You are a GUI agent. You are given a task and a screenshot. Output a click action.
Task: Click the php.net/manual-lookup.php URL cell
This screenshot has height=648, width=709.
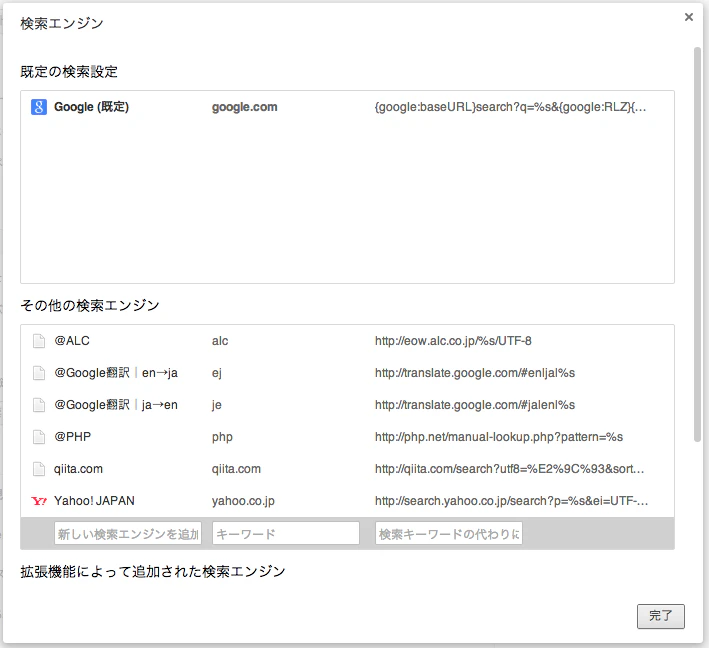click(499, 437)
